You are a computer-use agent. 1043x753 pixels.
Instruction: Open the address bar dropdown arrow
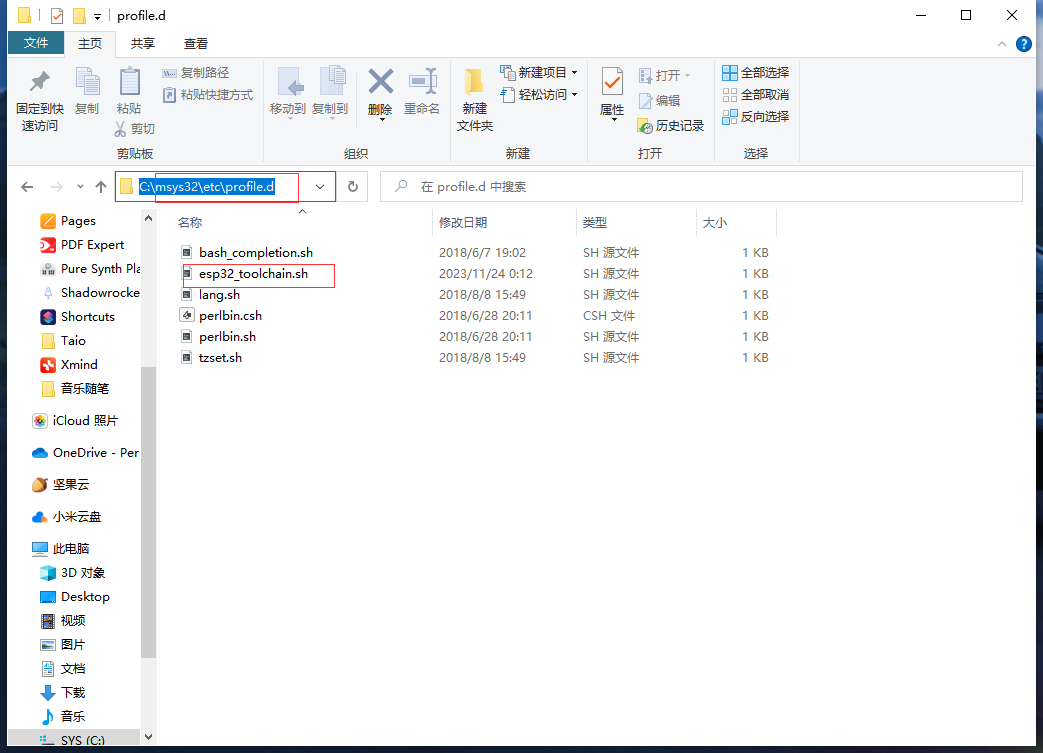click(319, 186)
